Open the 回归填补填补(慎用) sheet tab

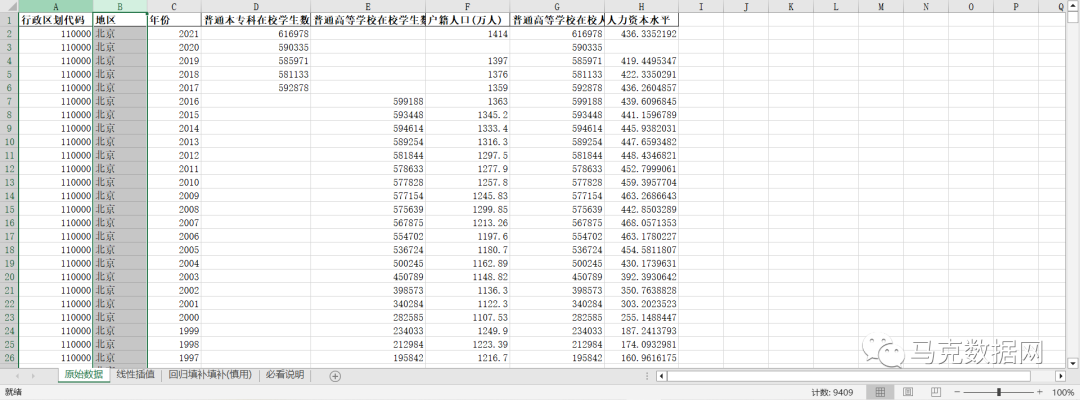point(210,375)
